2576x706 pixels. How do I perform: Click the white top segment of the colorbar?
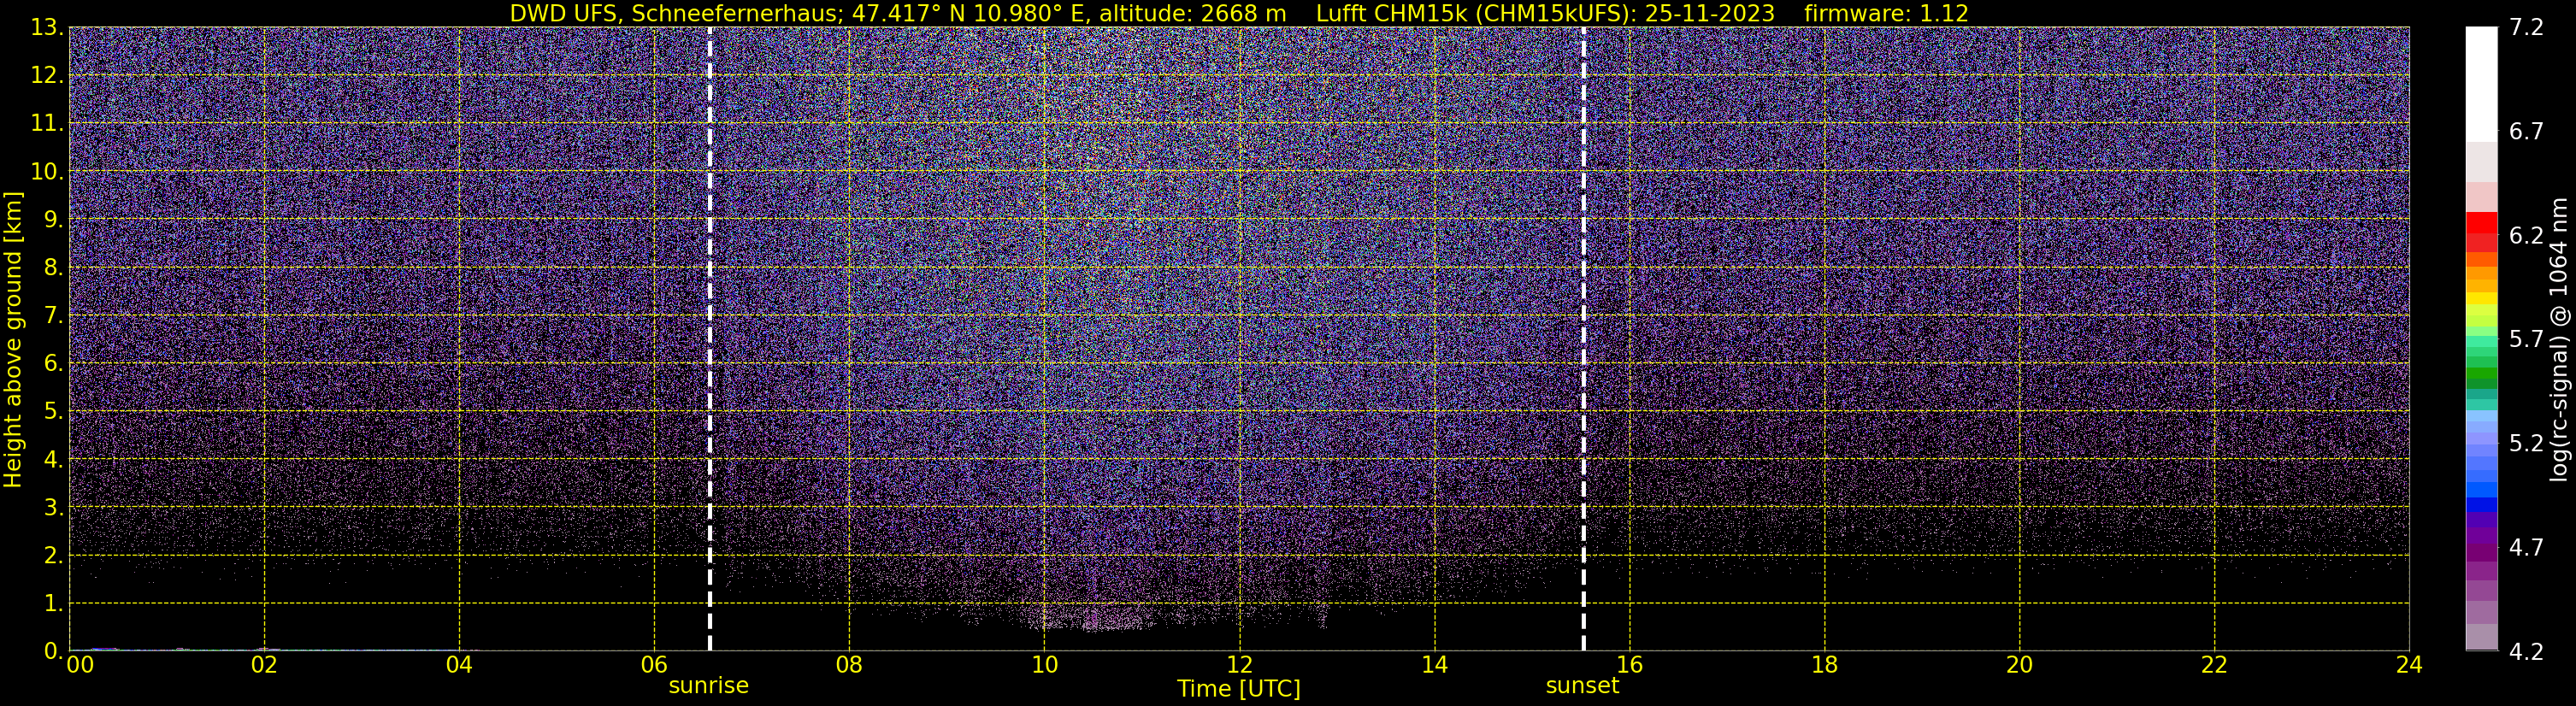pyautogui.click(x=2481, y=85)
